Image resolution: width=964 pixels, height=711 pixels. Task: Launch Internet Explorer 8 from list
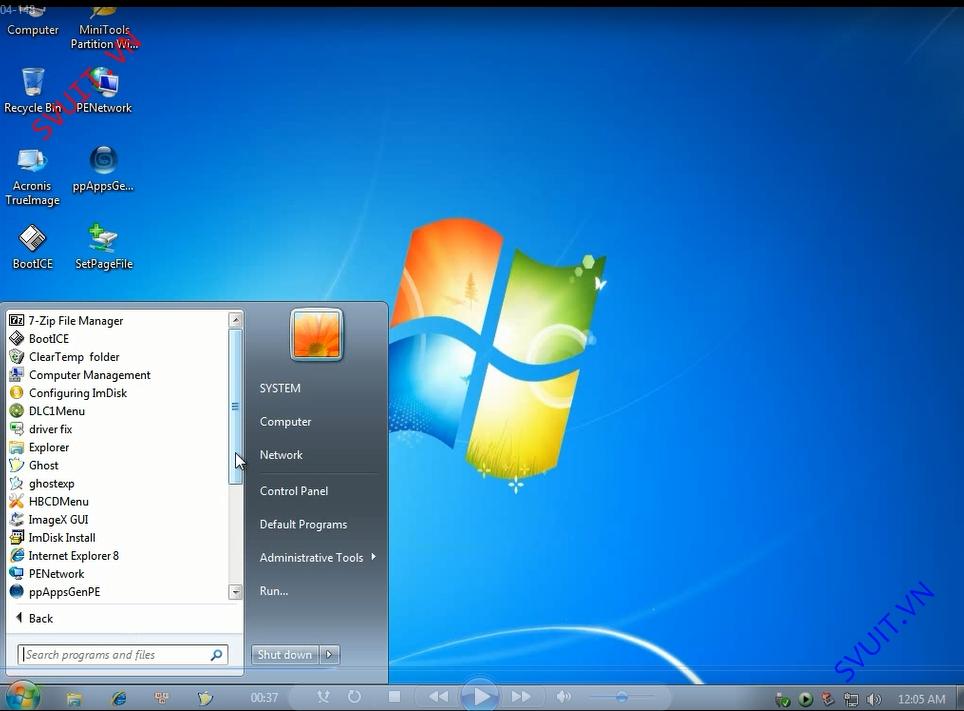[x=65, y=555]
